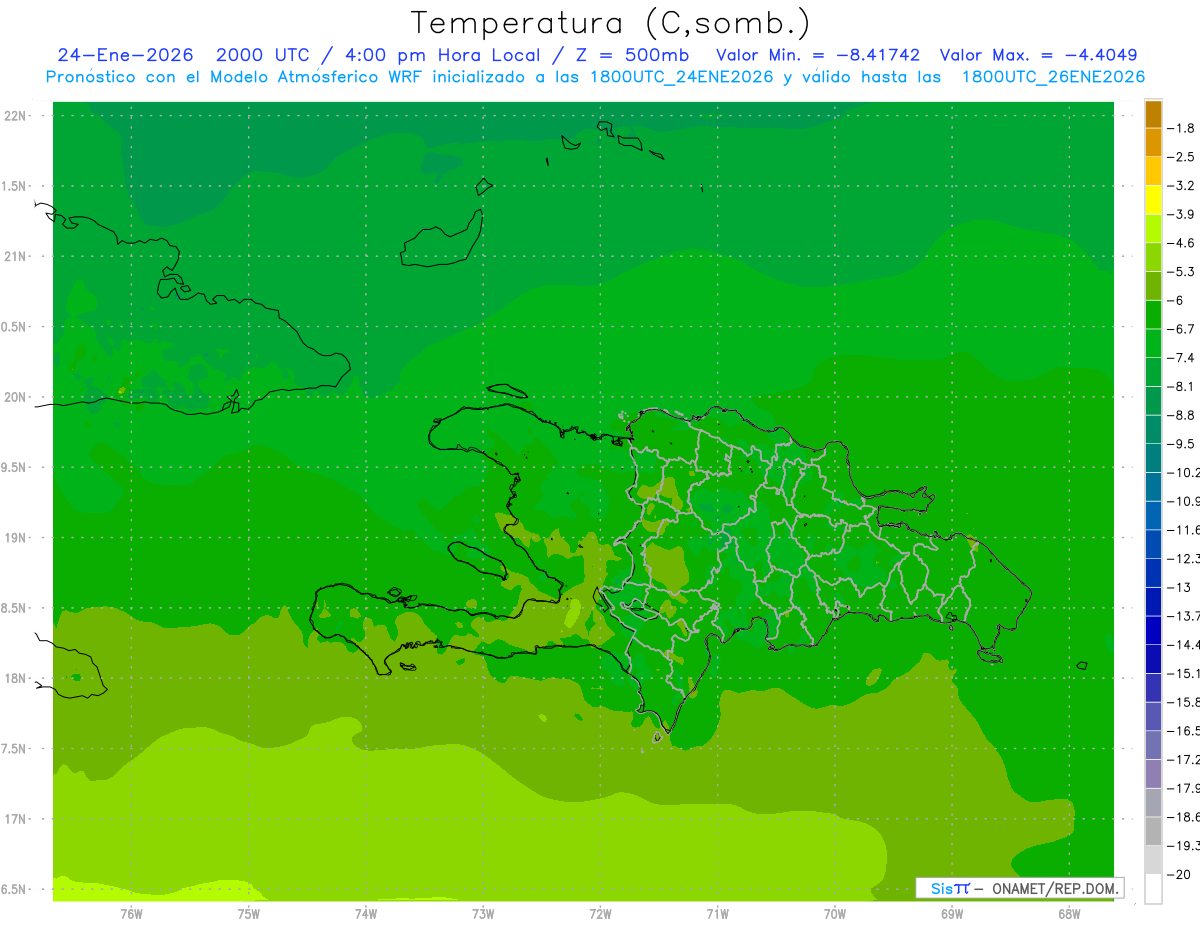The width and height of the screenshot is (1200, 927).
Task: Click the "-3.2" colorbar label
Action: 1182,186
